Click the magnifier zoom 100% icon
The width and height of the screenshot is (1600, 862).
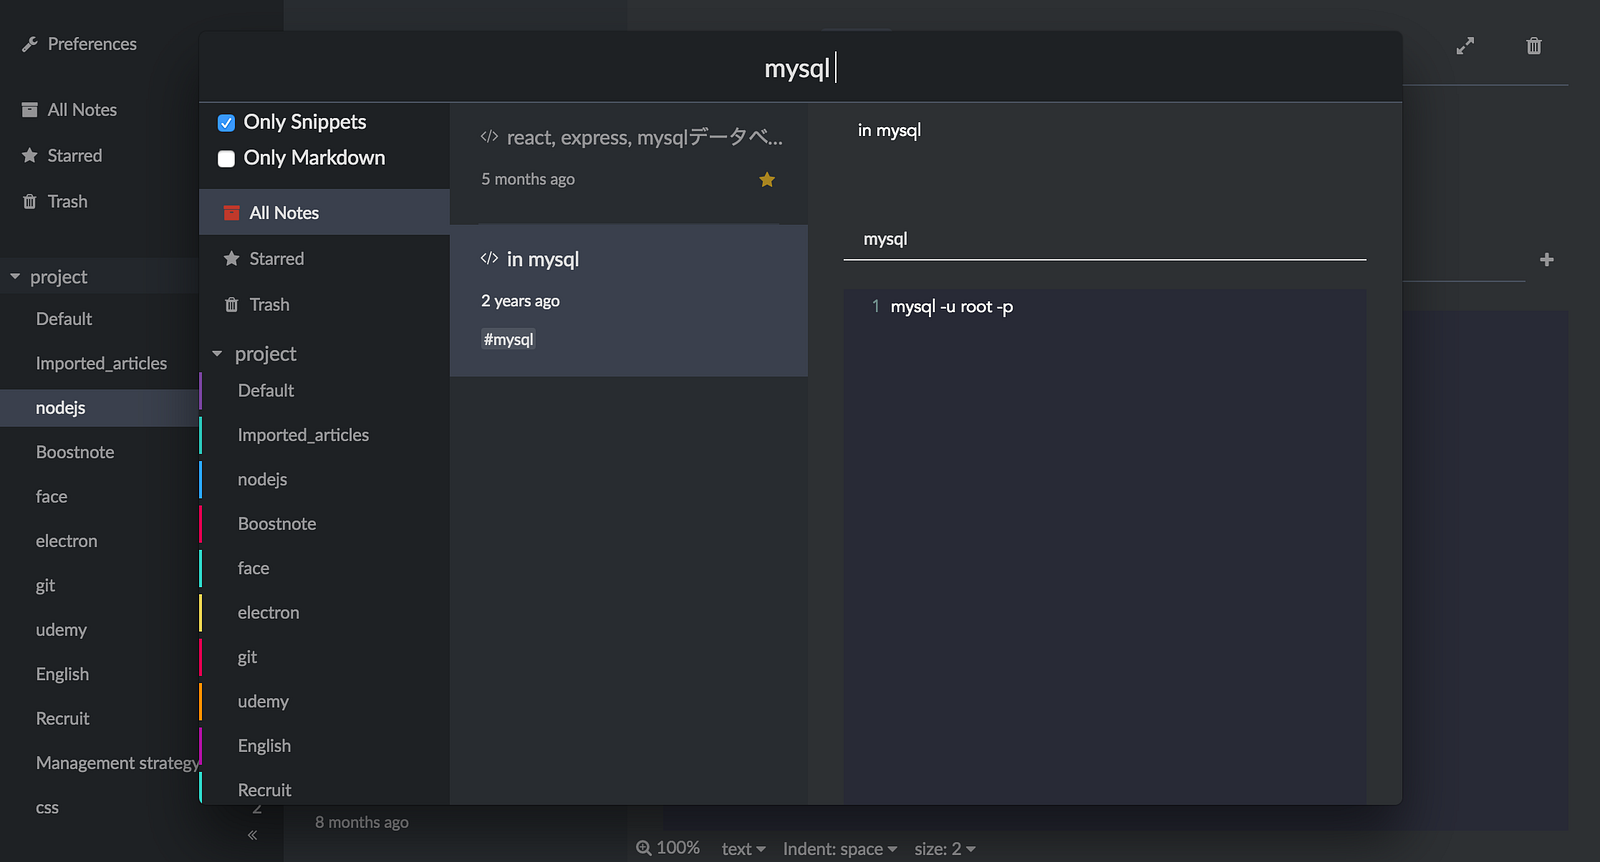pyautogui.click(x=644, y=848)
